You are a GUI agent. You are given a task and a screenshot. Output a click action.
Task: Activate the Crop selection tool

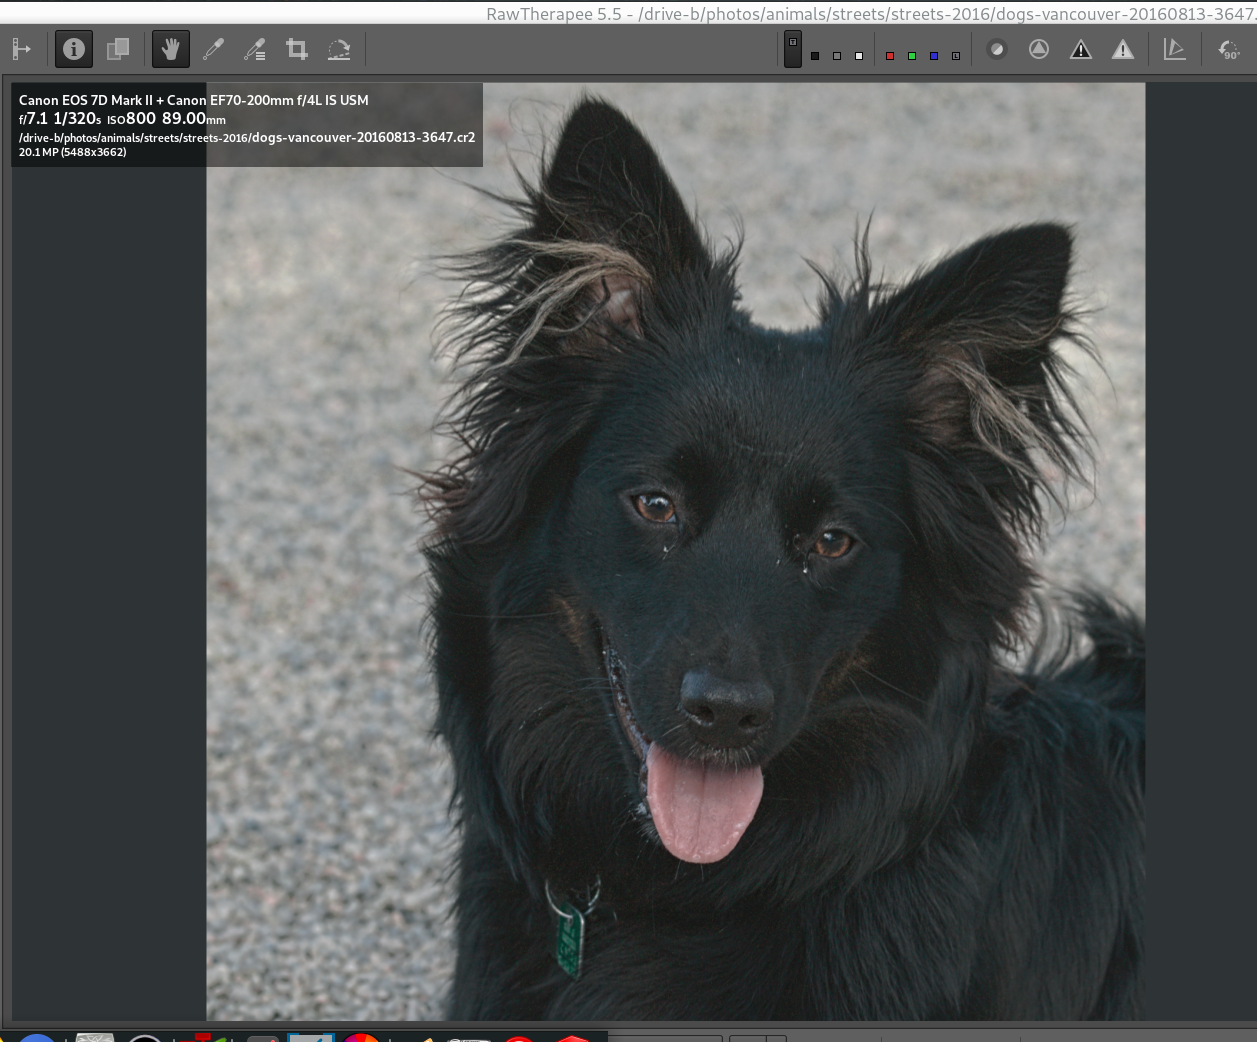click(297, 49)
